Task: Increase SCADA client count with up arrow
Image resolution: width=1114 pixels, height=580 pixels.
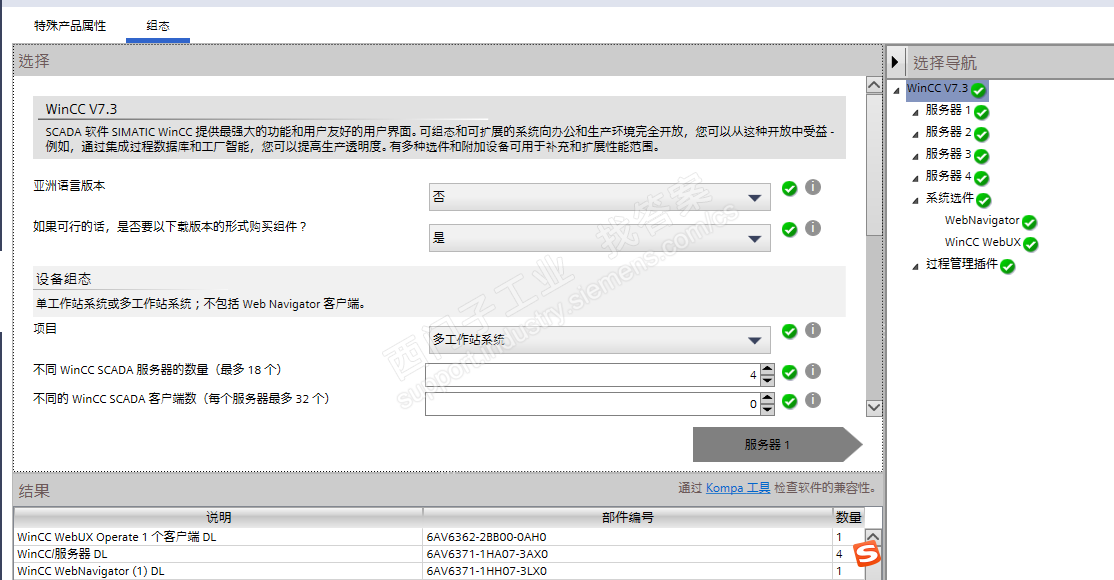Action: point(767,398)
